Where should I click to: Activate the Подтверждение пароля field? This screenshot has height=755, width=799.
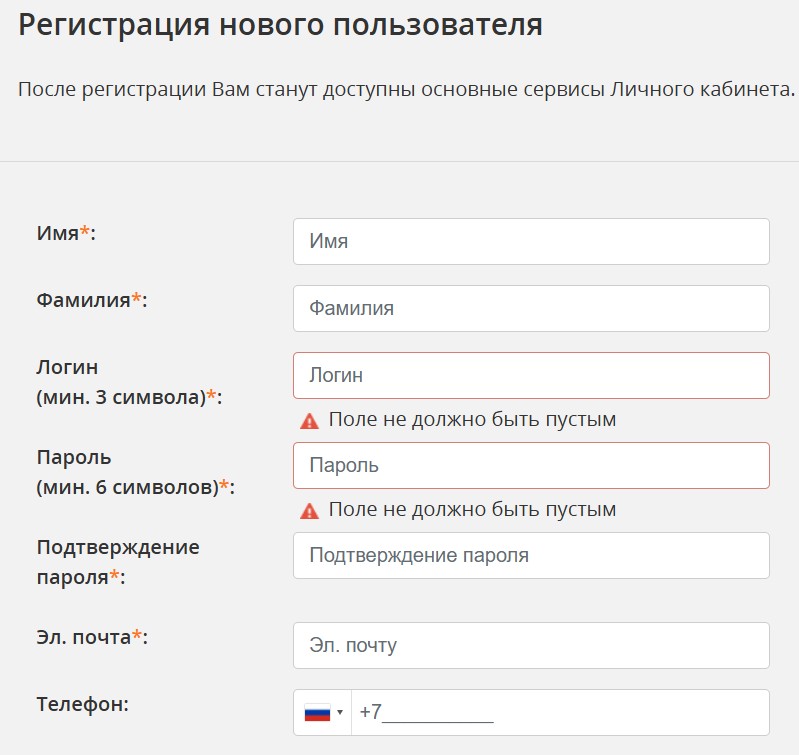point(531,555)
